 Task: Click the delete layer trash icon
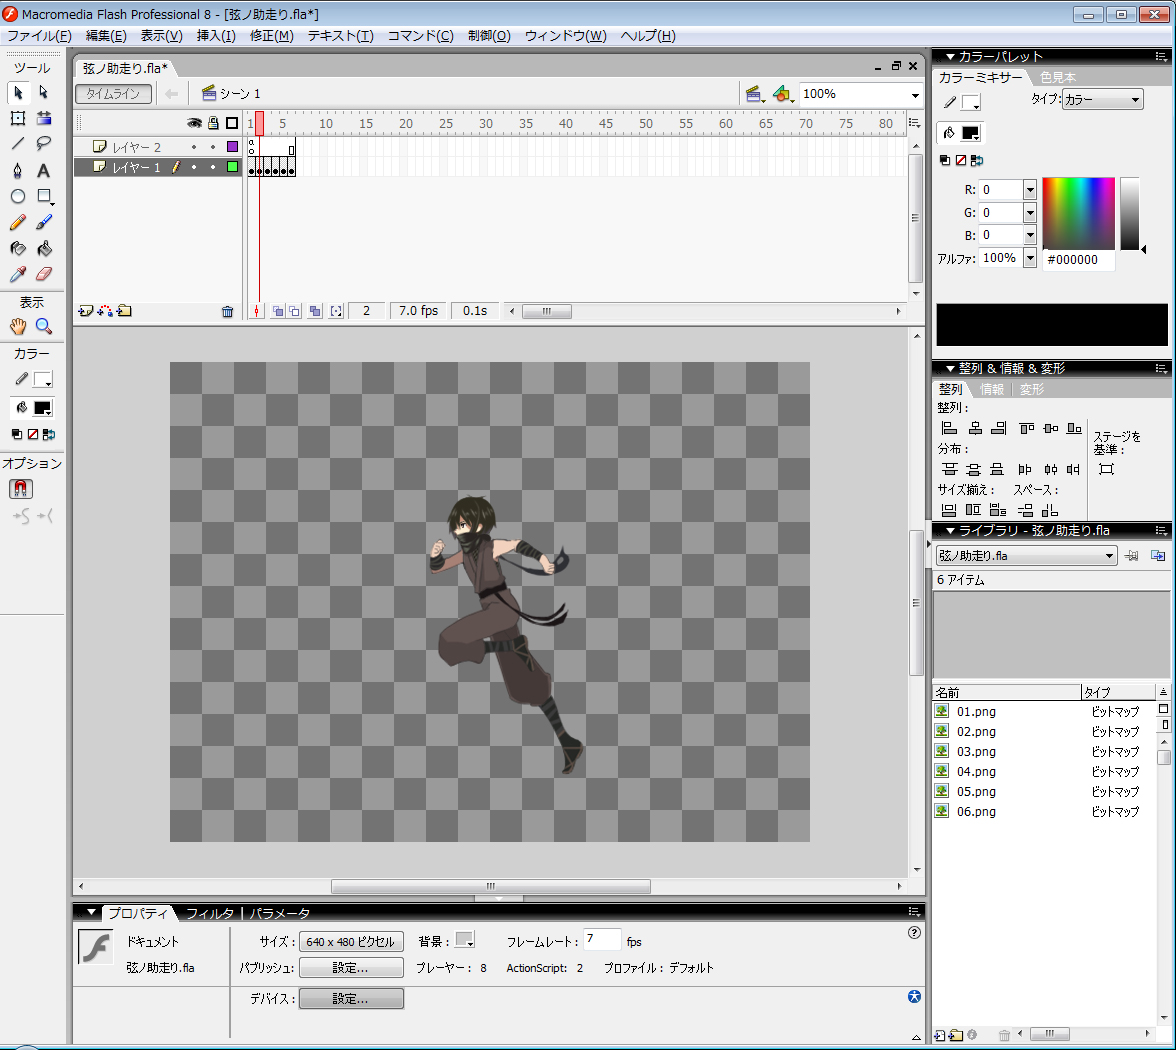(x=227, y=311)
